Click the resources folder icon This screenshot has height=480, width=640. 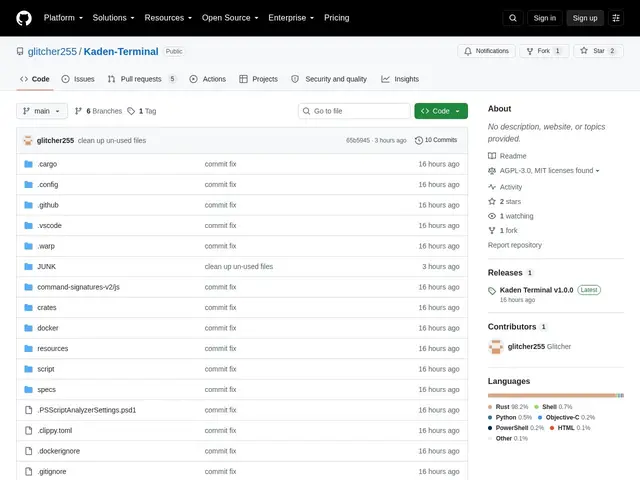click(28, 349)
